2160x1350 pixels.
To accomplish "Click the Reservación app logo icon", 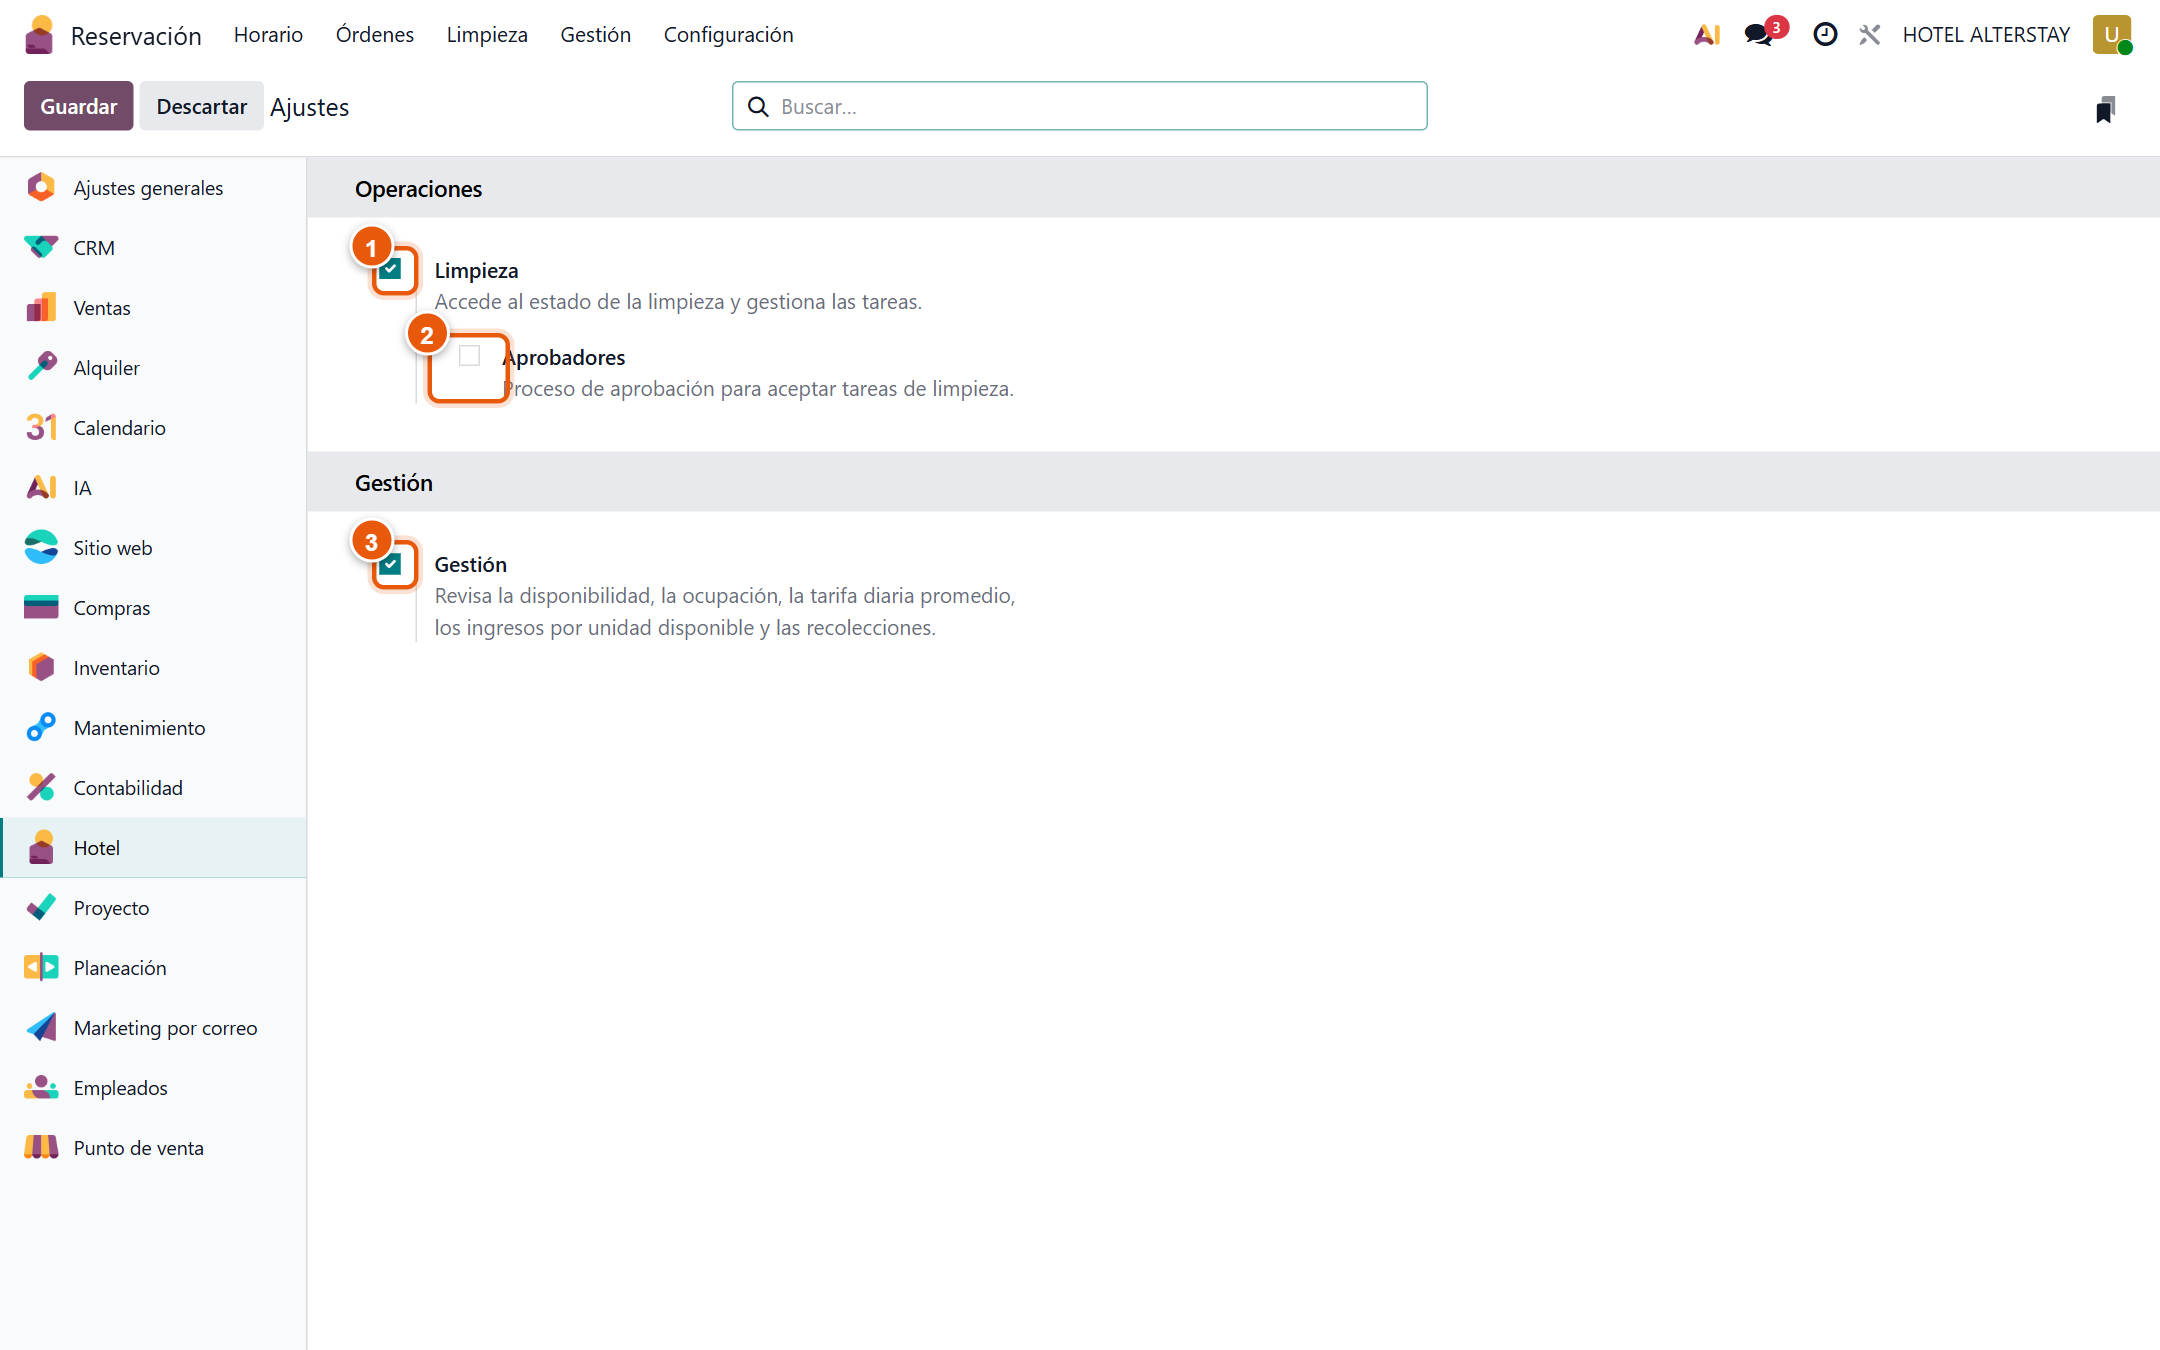I will [39, 35].
